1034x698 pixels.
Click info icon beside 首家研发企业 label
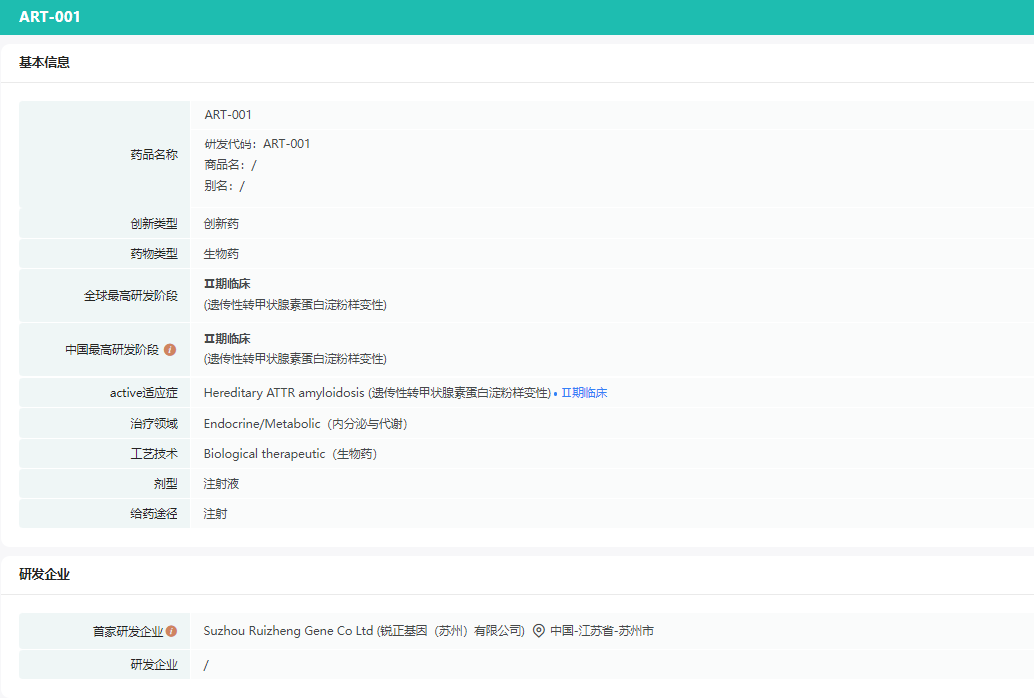click(x=171, y=631)
